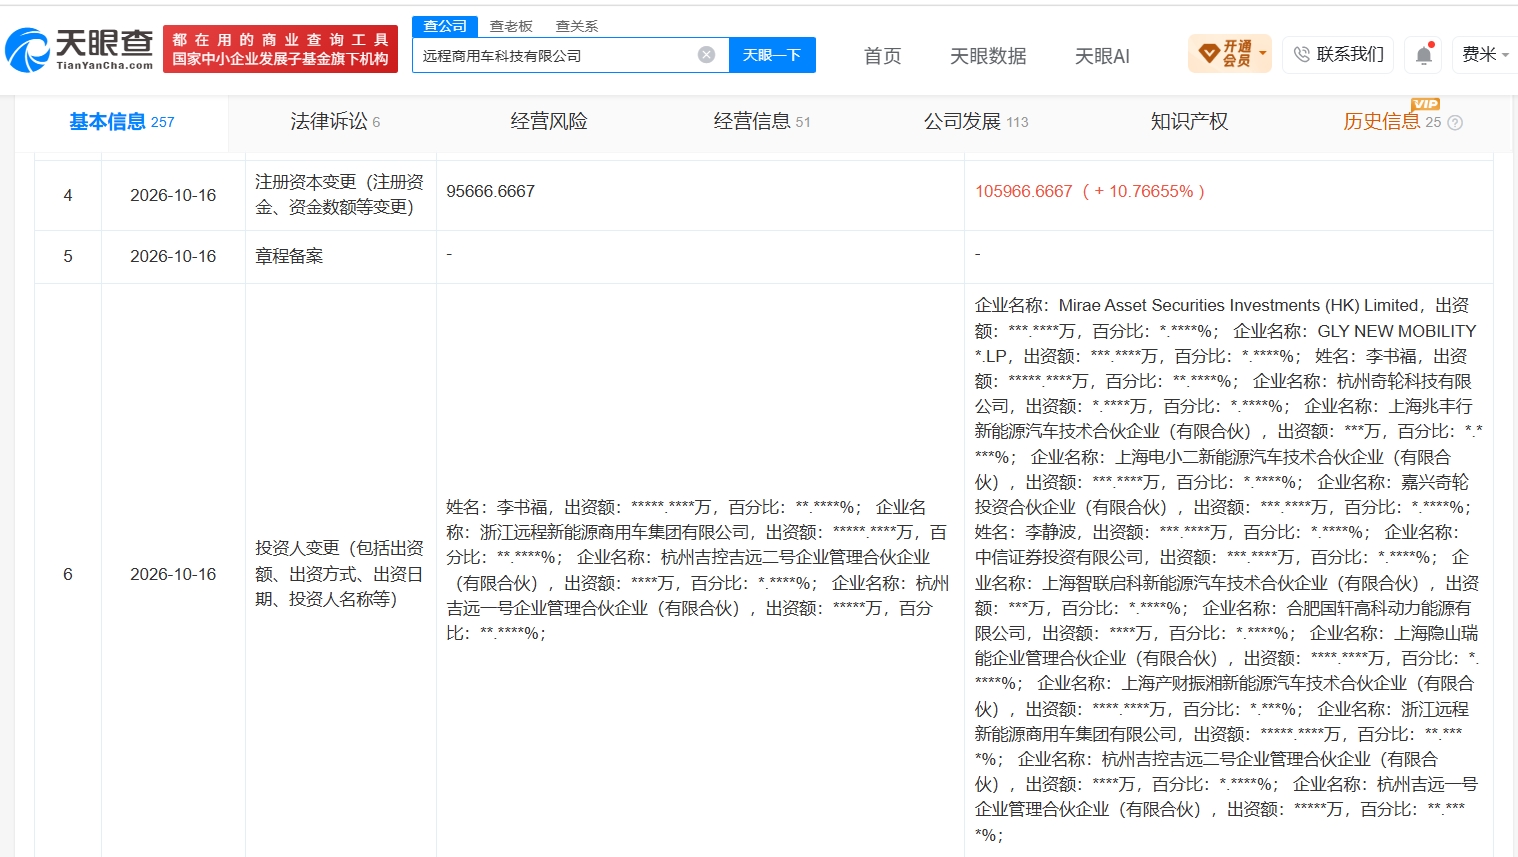Click 注册资本变更 item in row 4

[339, 194]
